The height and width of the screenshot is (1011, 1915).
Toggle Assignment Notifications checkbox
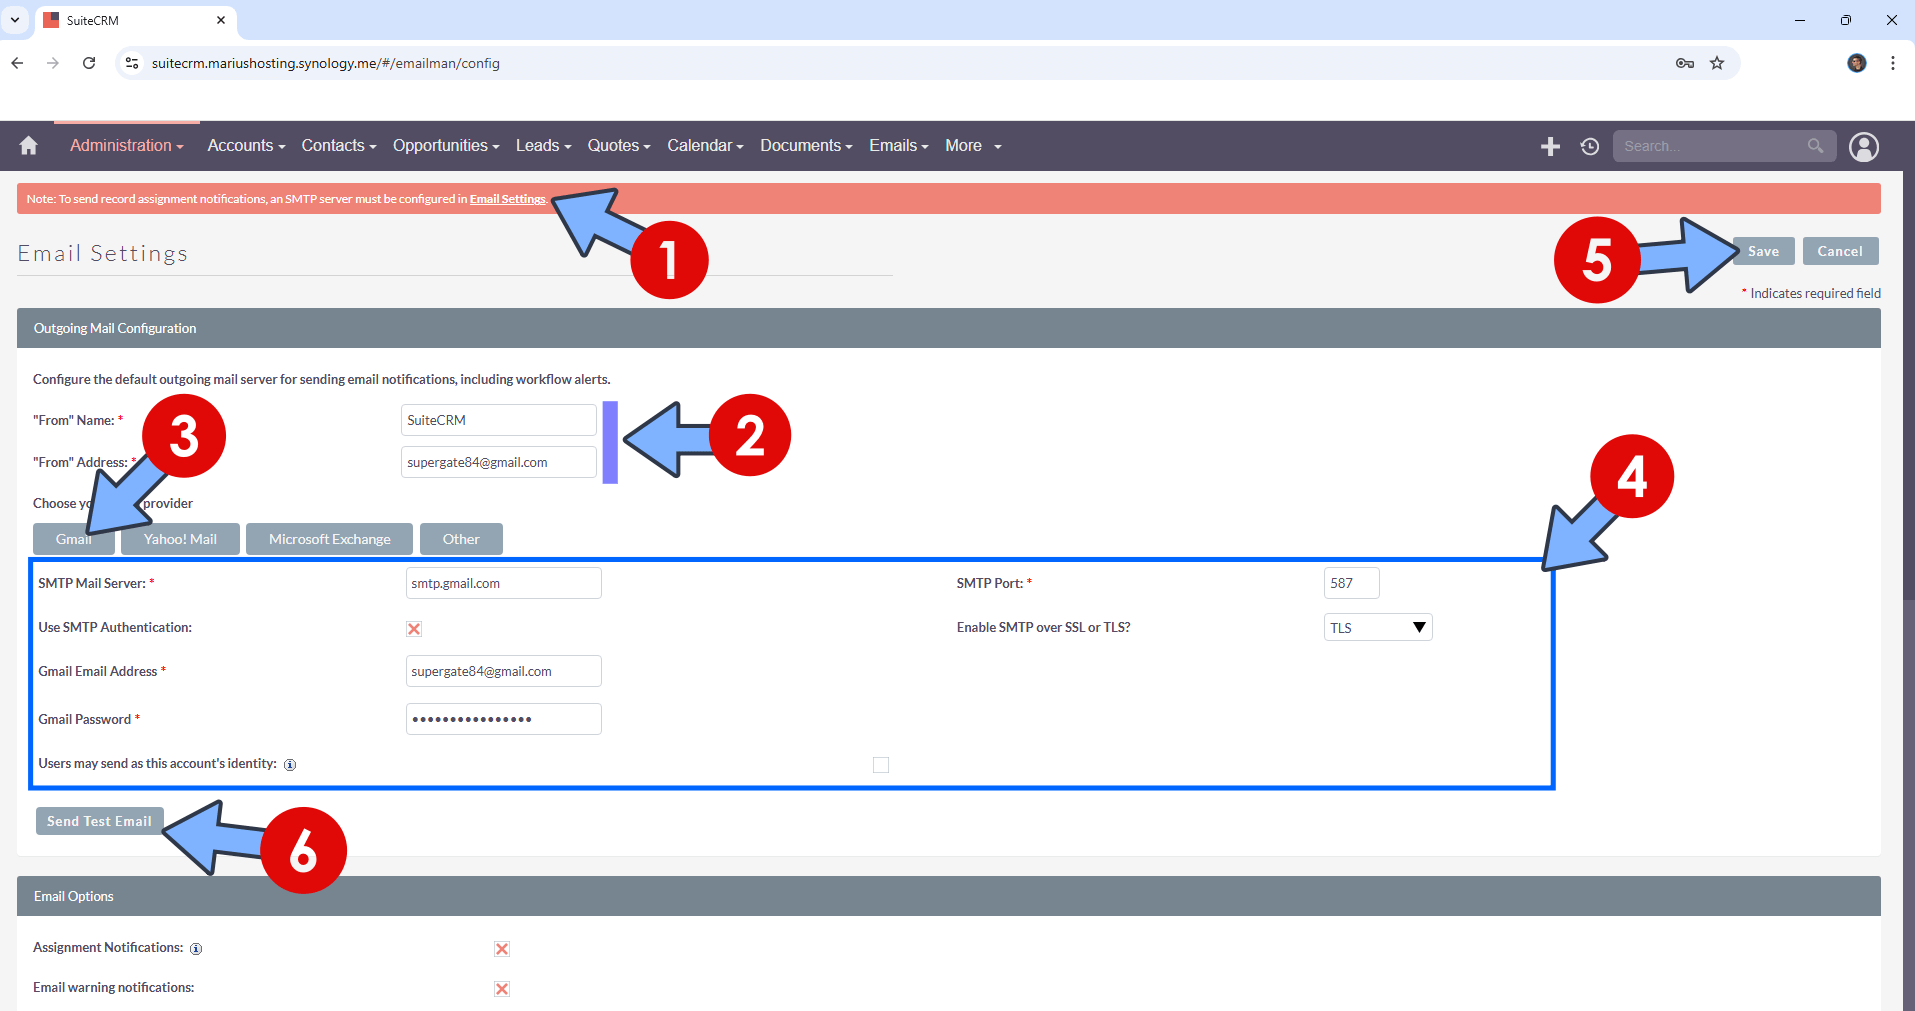(x=502, y=949)
